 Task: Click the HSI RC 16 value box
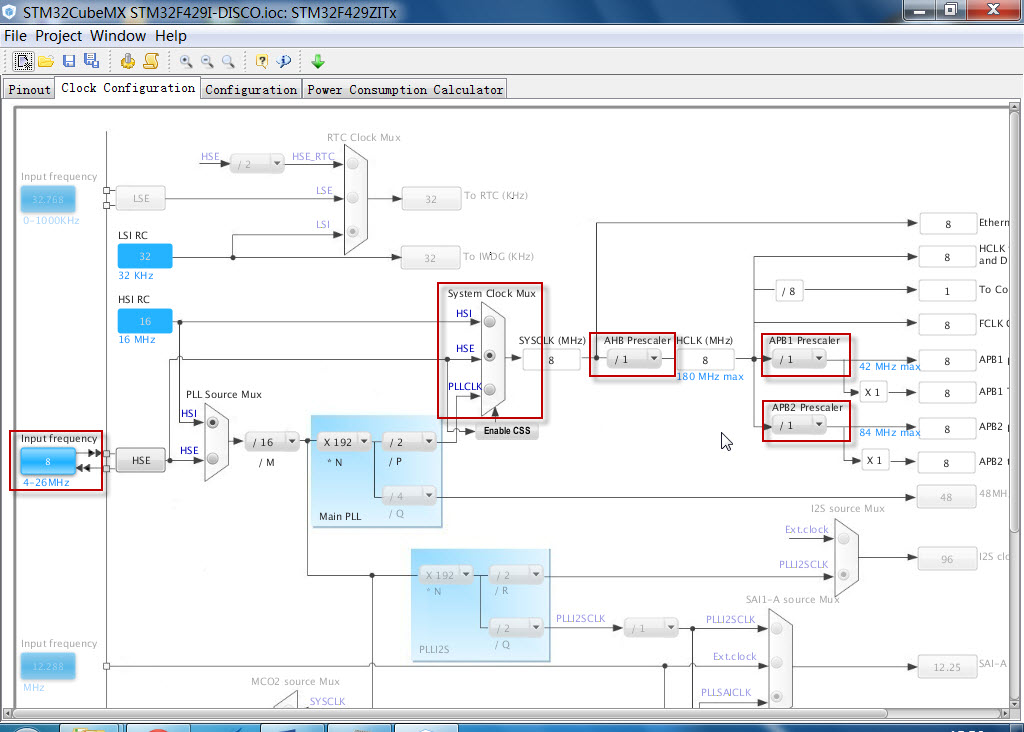pos(145,321)
